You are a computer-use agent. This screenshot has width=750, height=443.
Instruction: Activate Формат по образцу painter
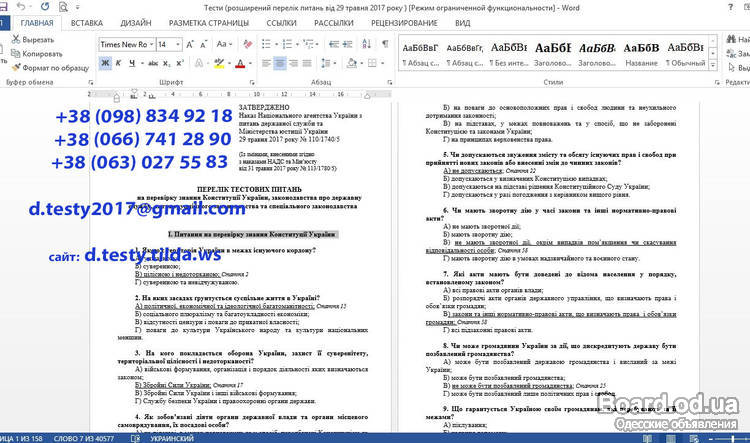click(x=50, y=68)
